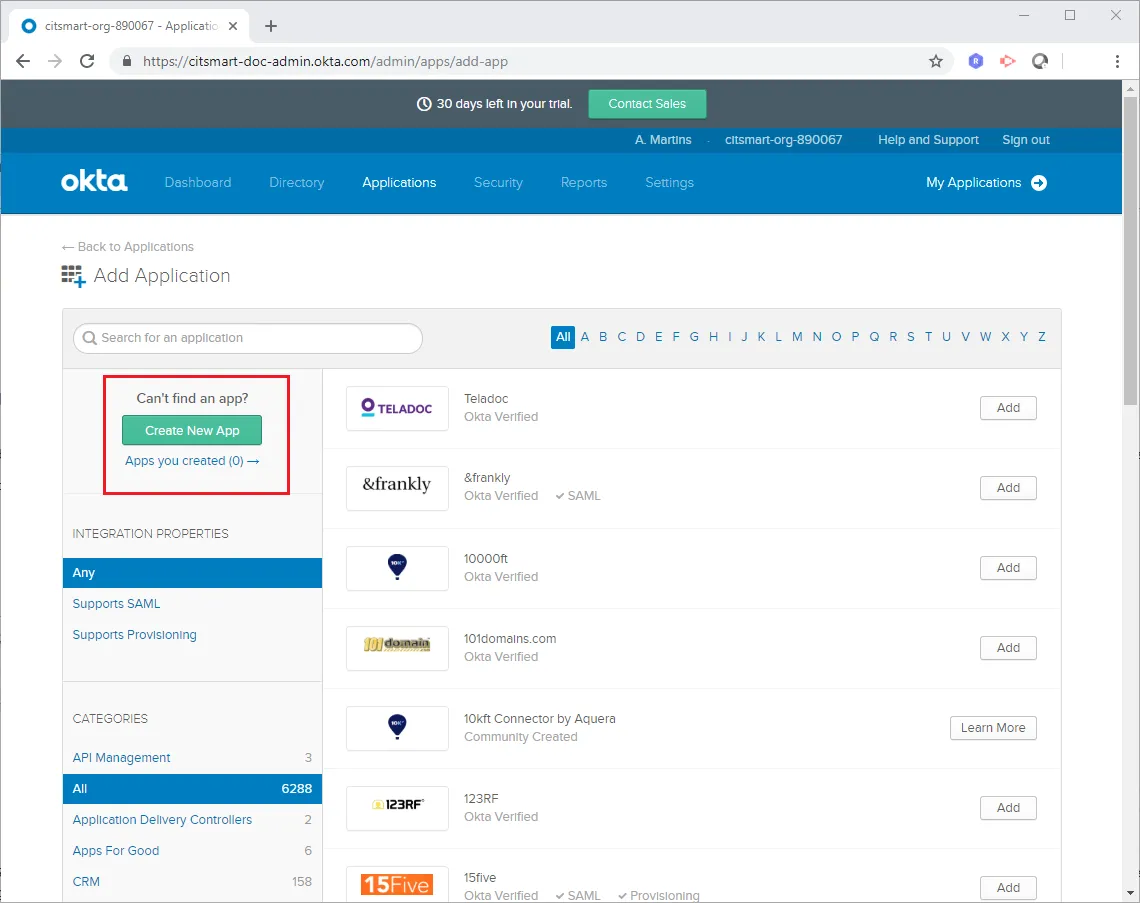Open My Applications link
1140x903 pixels.
[974, 182]
